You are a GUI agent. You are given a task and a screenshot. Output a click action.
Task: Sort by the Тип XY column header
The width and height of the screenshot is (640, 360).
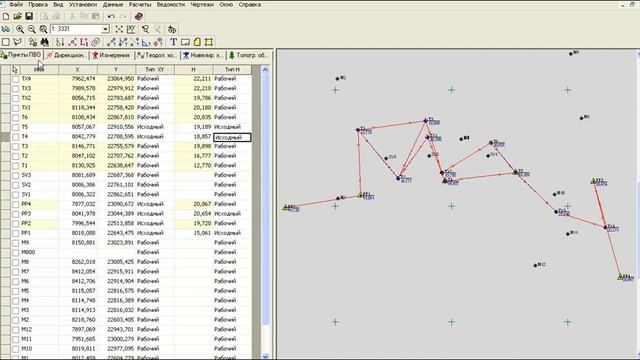[x=155, y=70]
